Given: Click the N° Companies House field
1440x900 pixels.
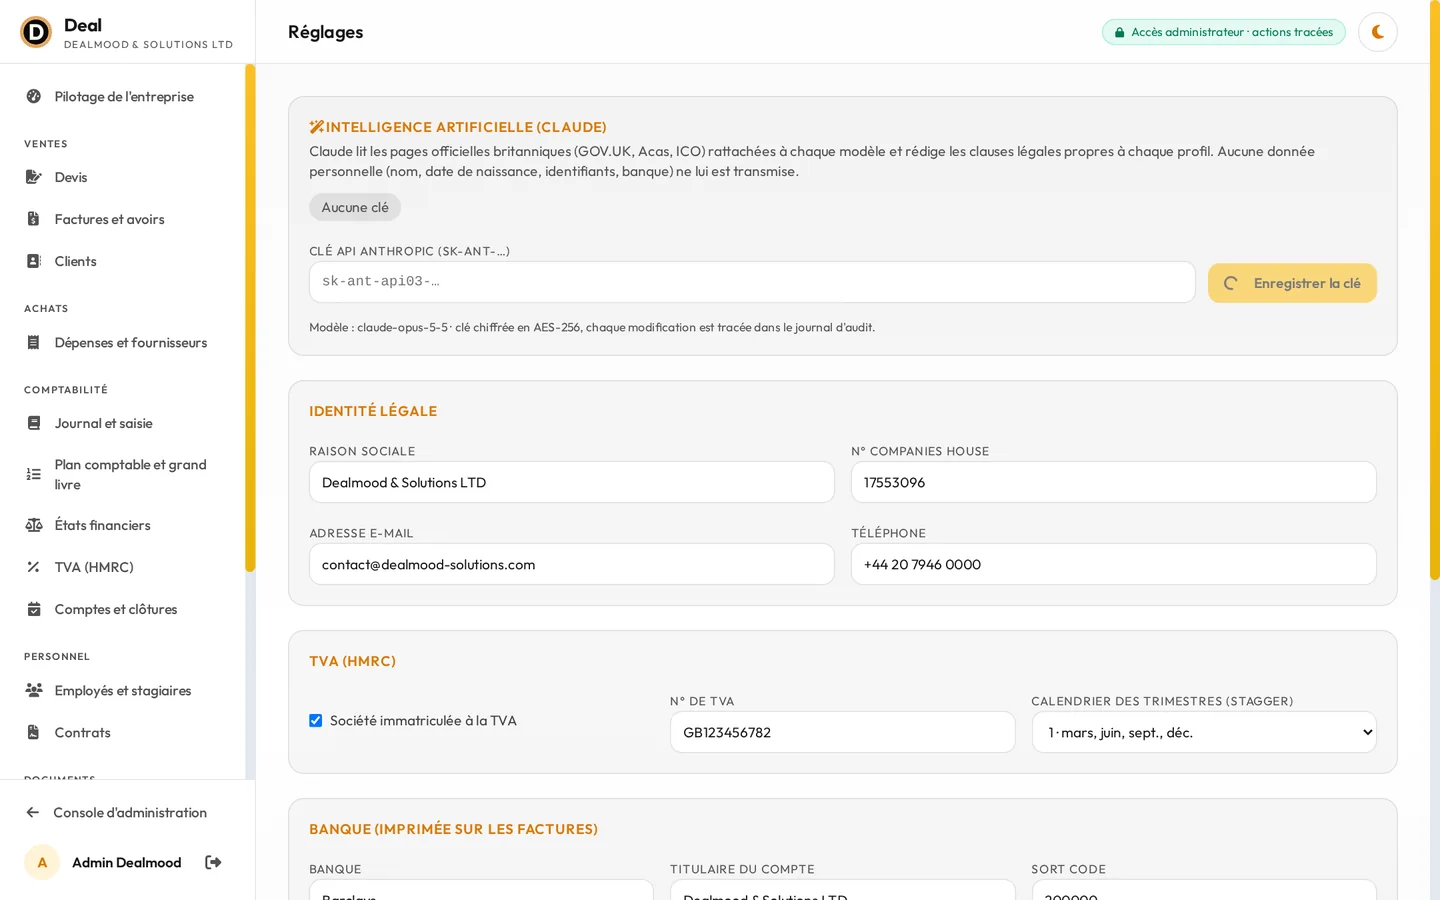Looking at the screenshot, I should [1114, 482].
